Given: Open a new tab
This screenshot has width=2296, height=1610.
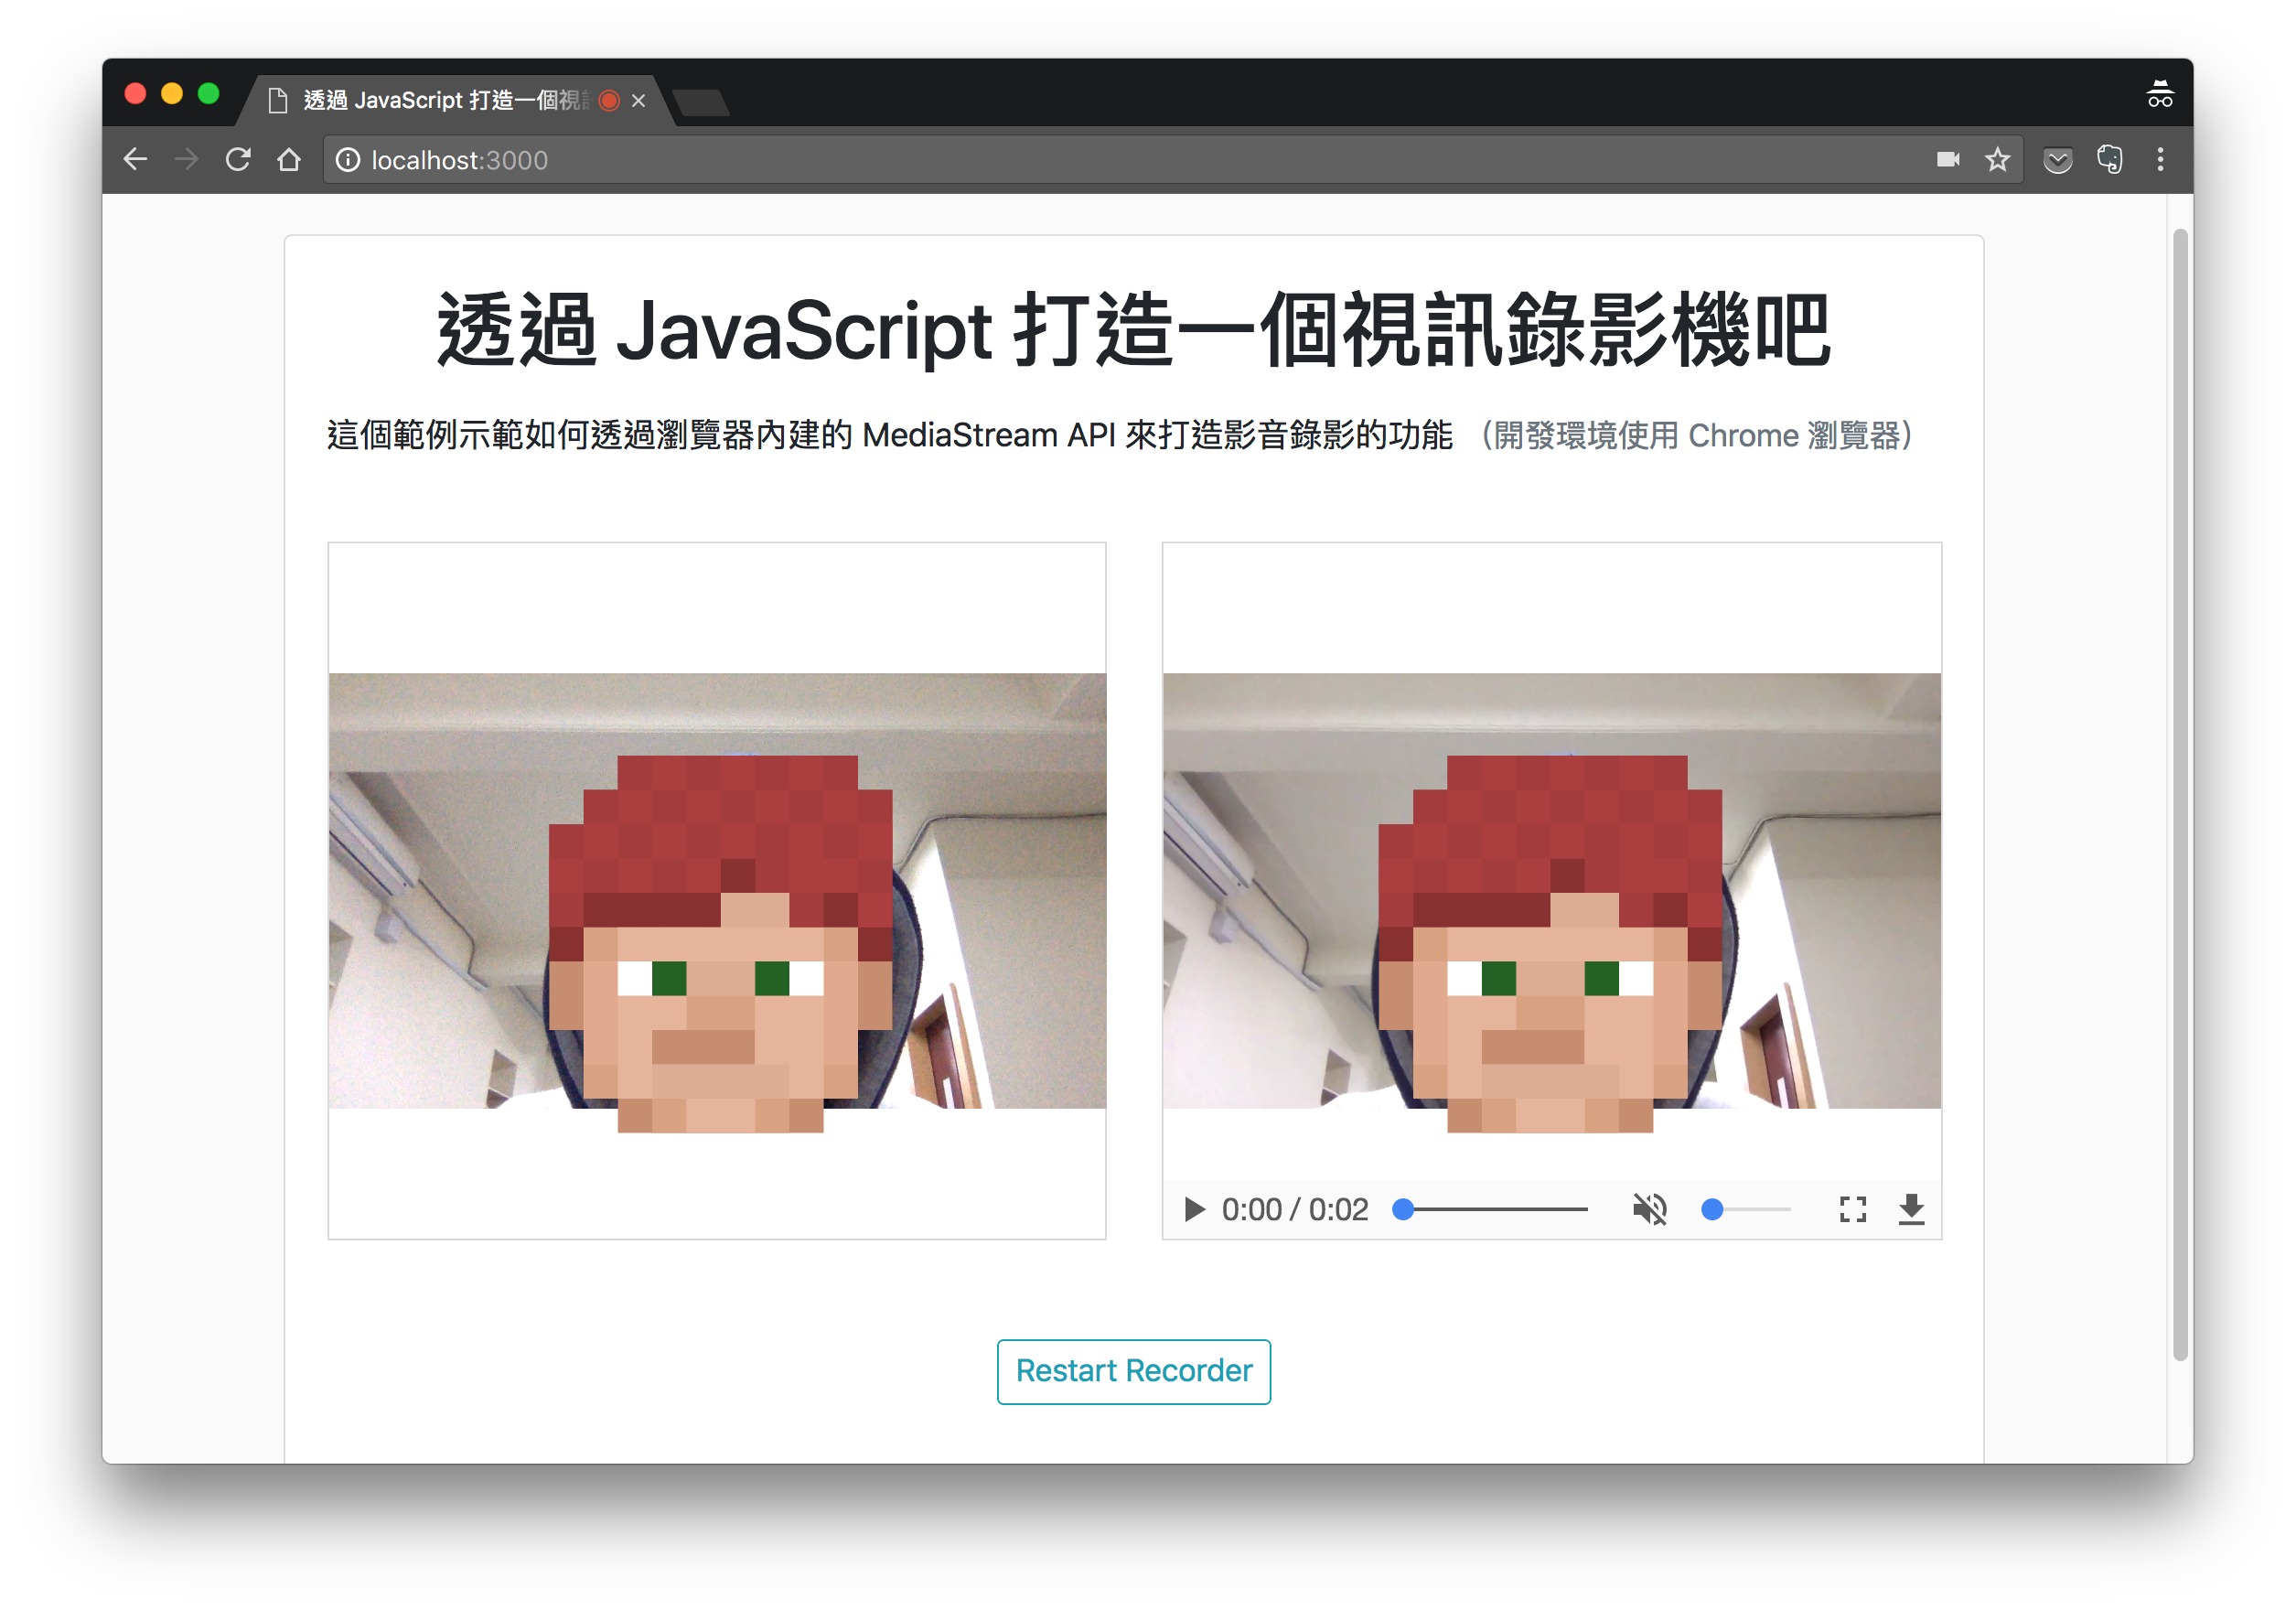Looking at the screenshot, I should (701, 102).
